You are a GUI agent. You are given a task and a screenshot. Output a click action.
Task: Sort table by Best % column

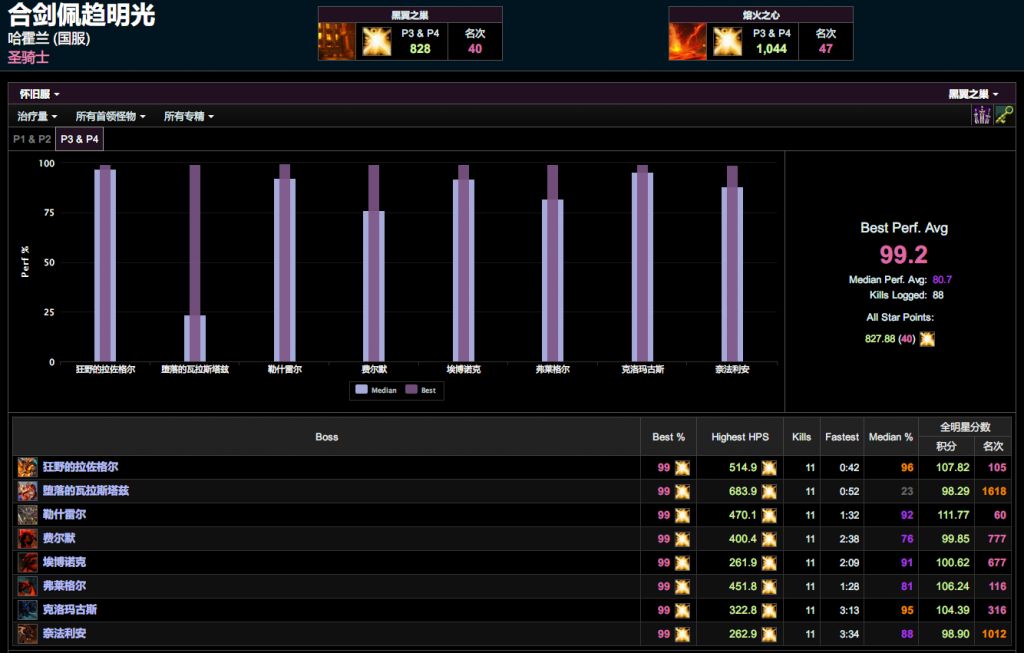tap(668, 437)
